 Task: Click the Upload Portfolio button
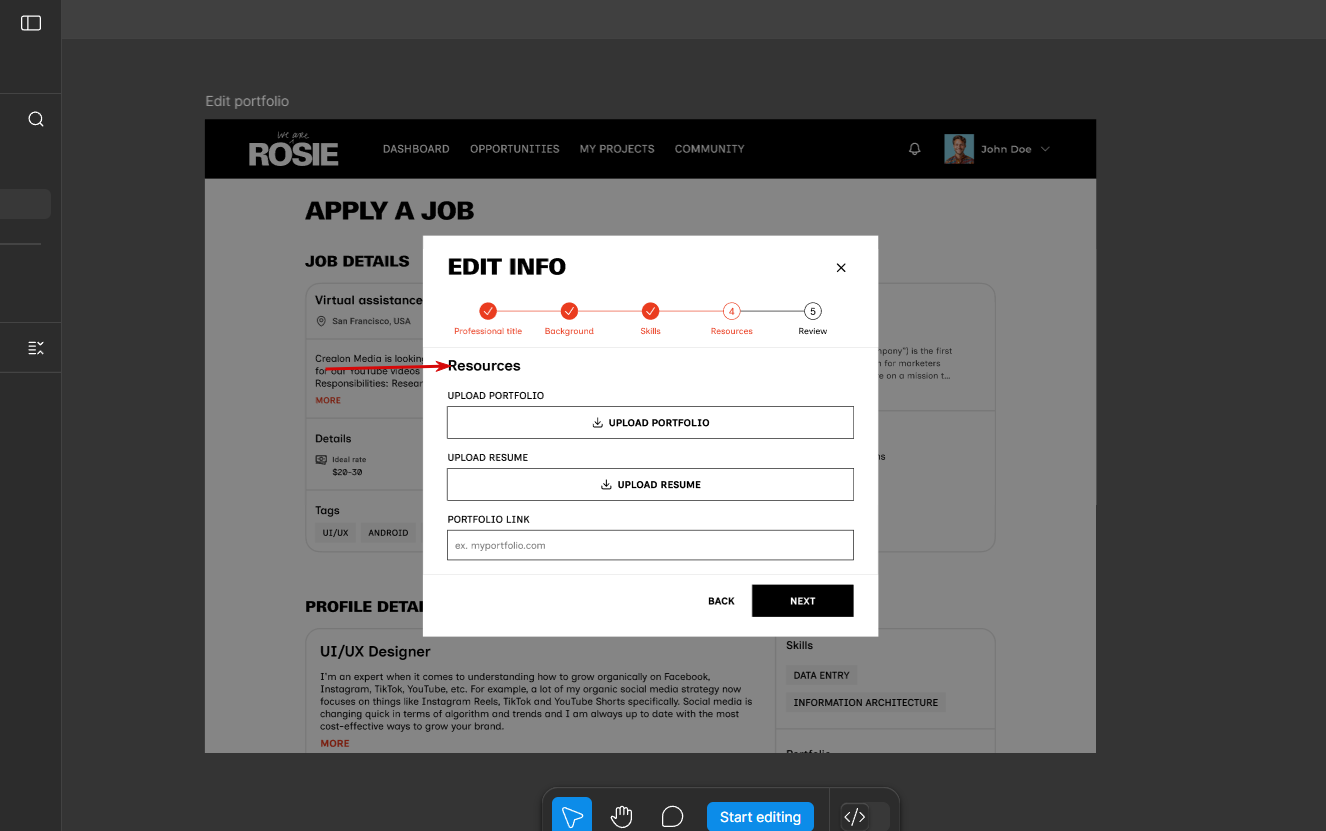coord(650,422)
